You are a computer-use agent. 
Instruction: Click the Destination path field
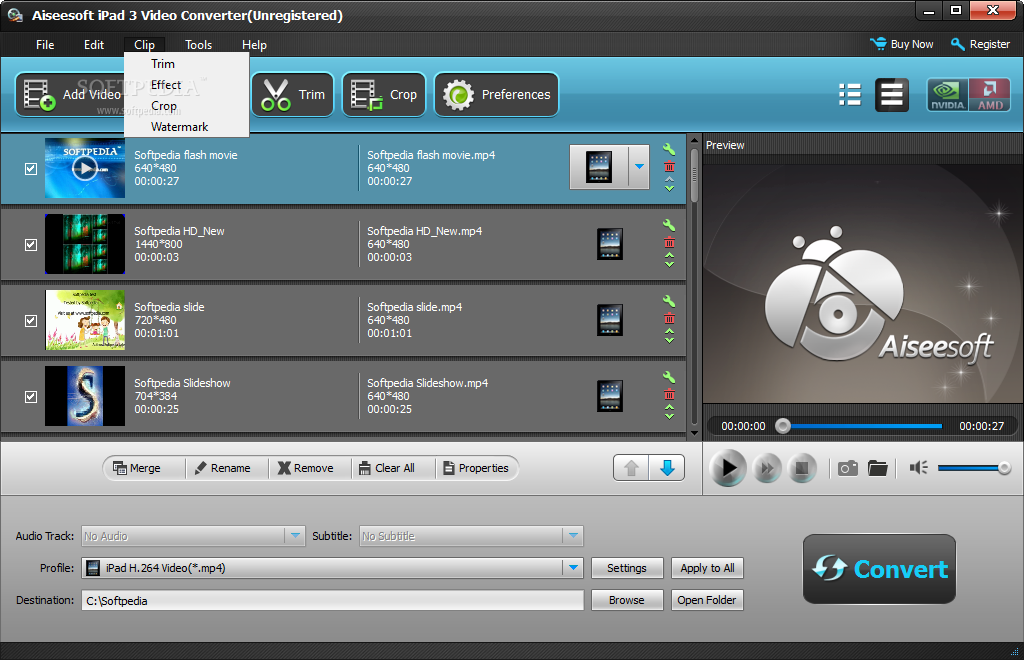click(x=332, y=601)
